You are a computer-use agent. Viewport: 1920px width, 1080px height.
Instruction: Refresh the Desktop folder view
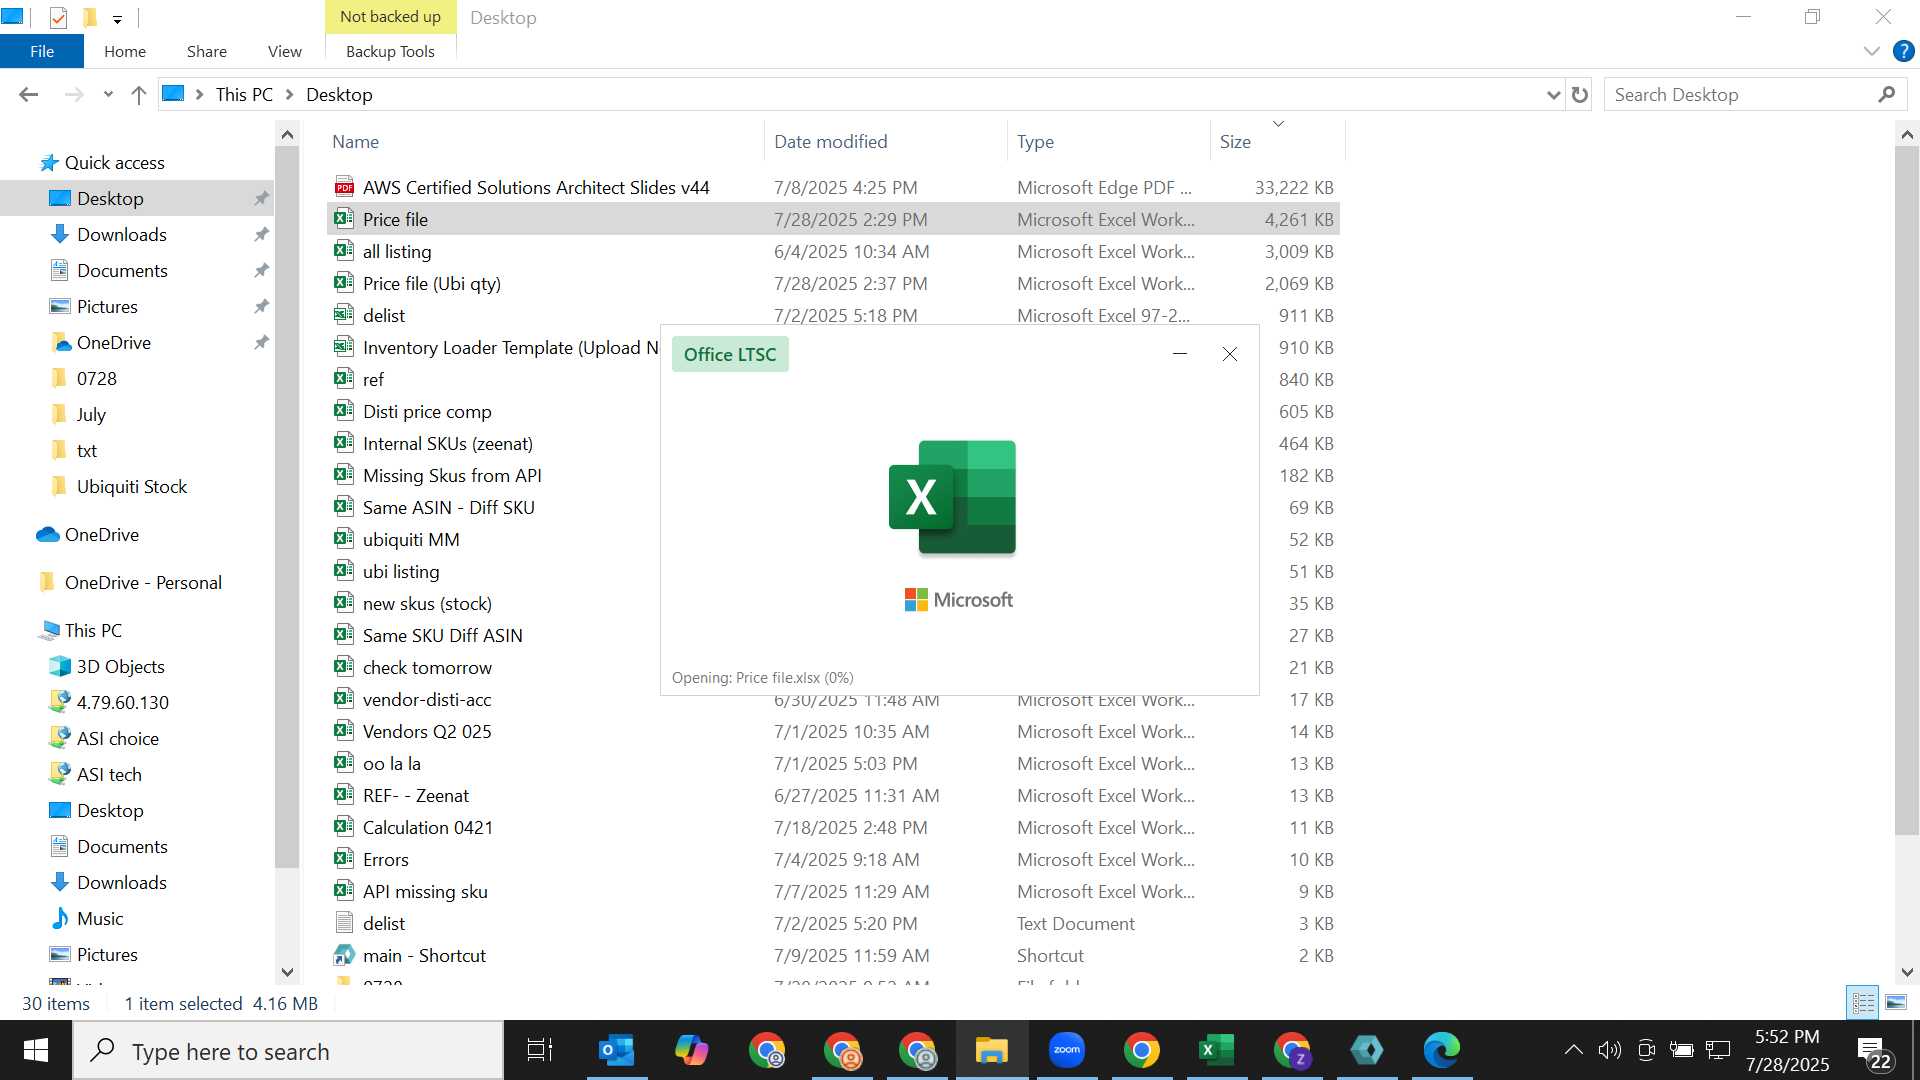pos(1580,95)
